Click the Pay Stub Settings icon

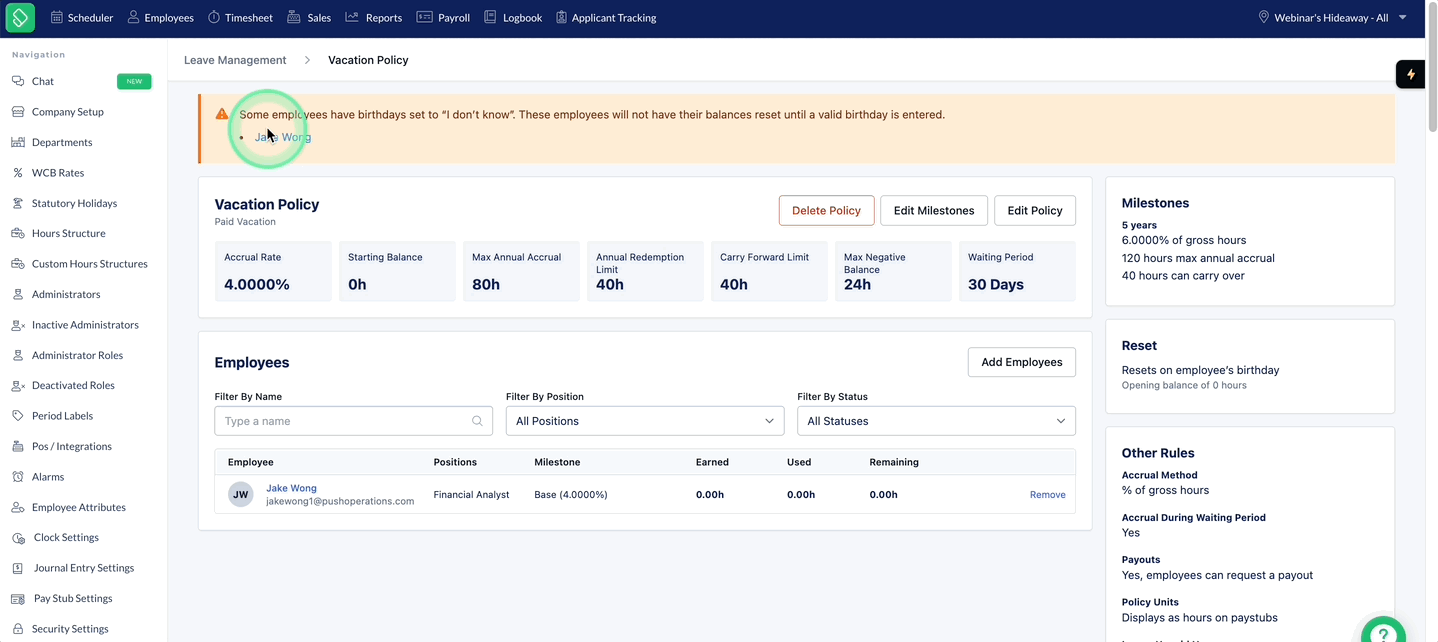click(17, 598)
